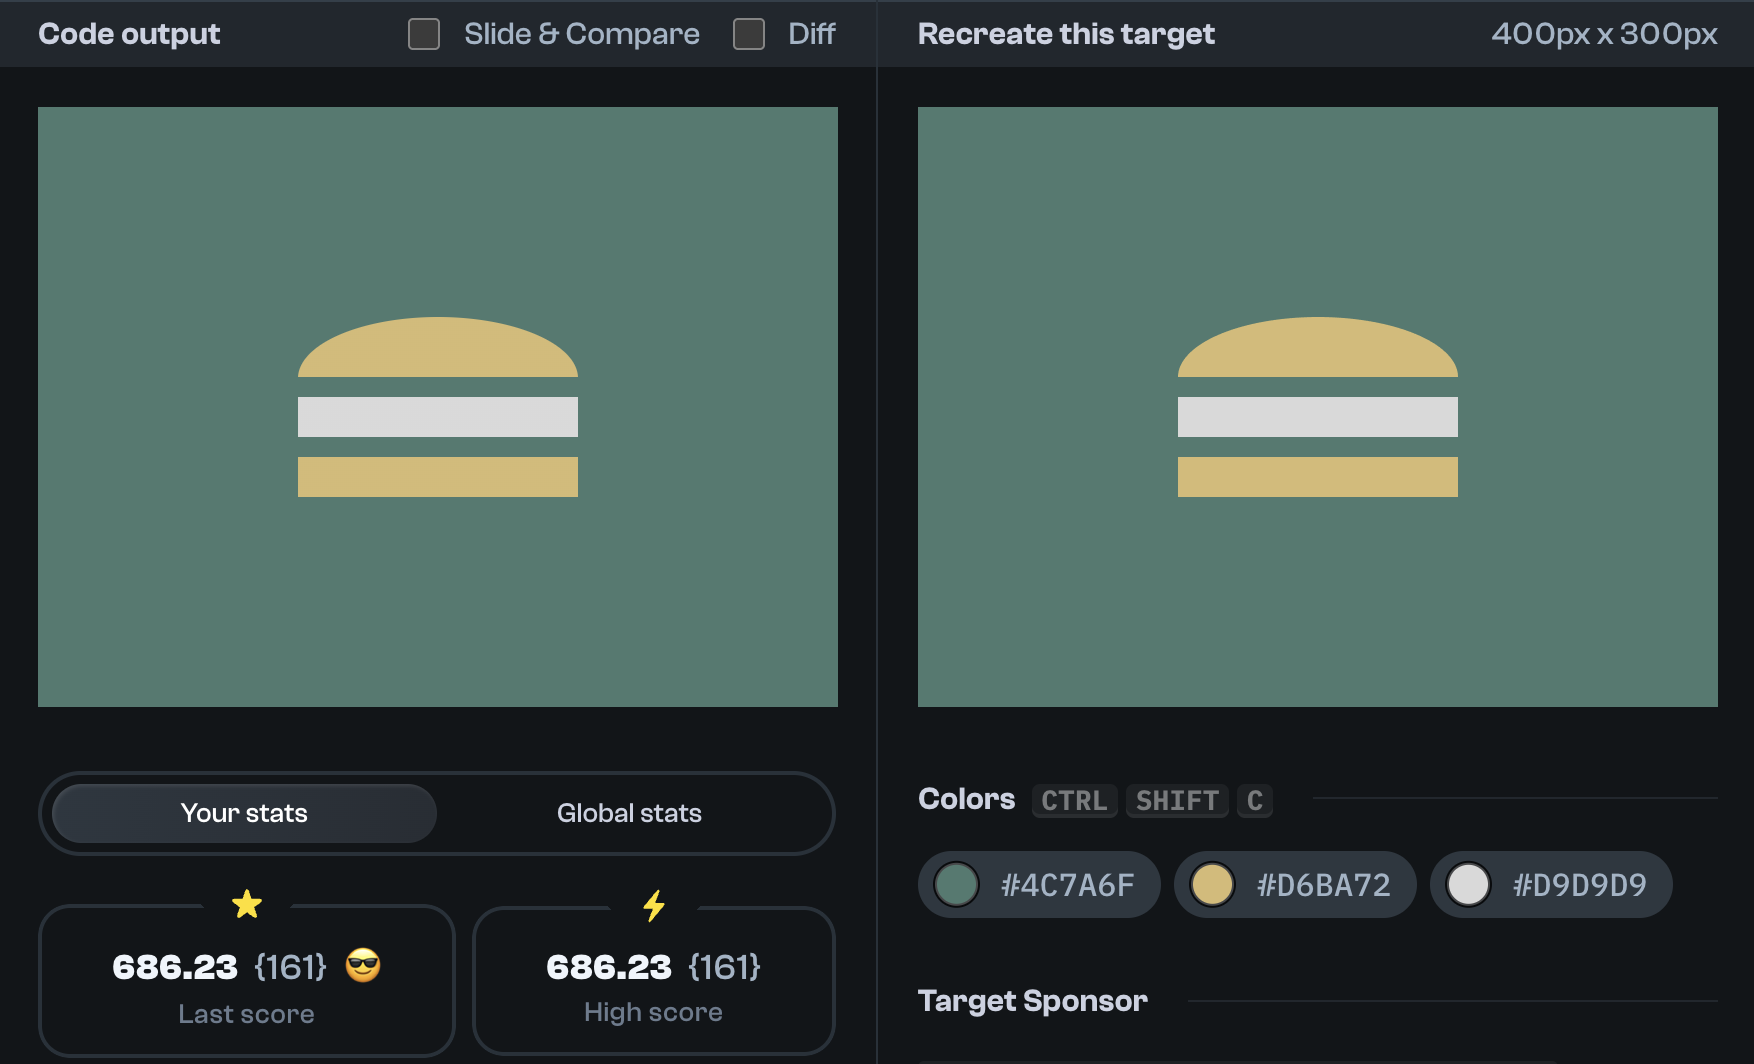
Task: Click the target burger image to recreate
Action: 1318,407
